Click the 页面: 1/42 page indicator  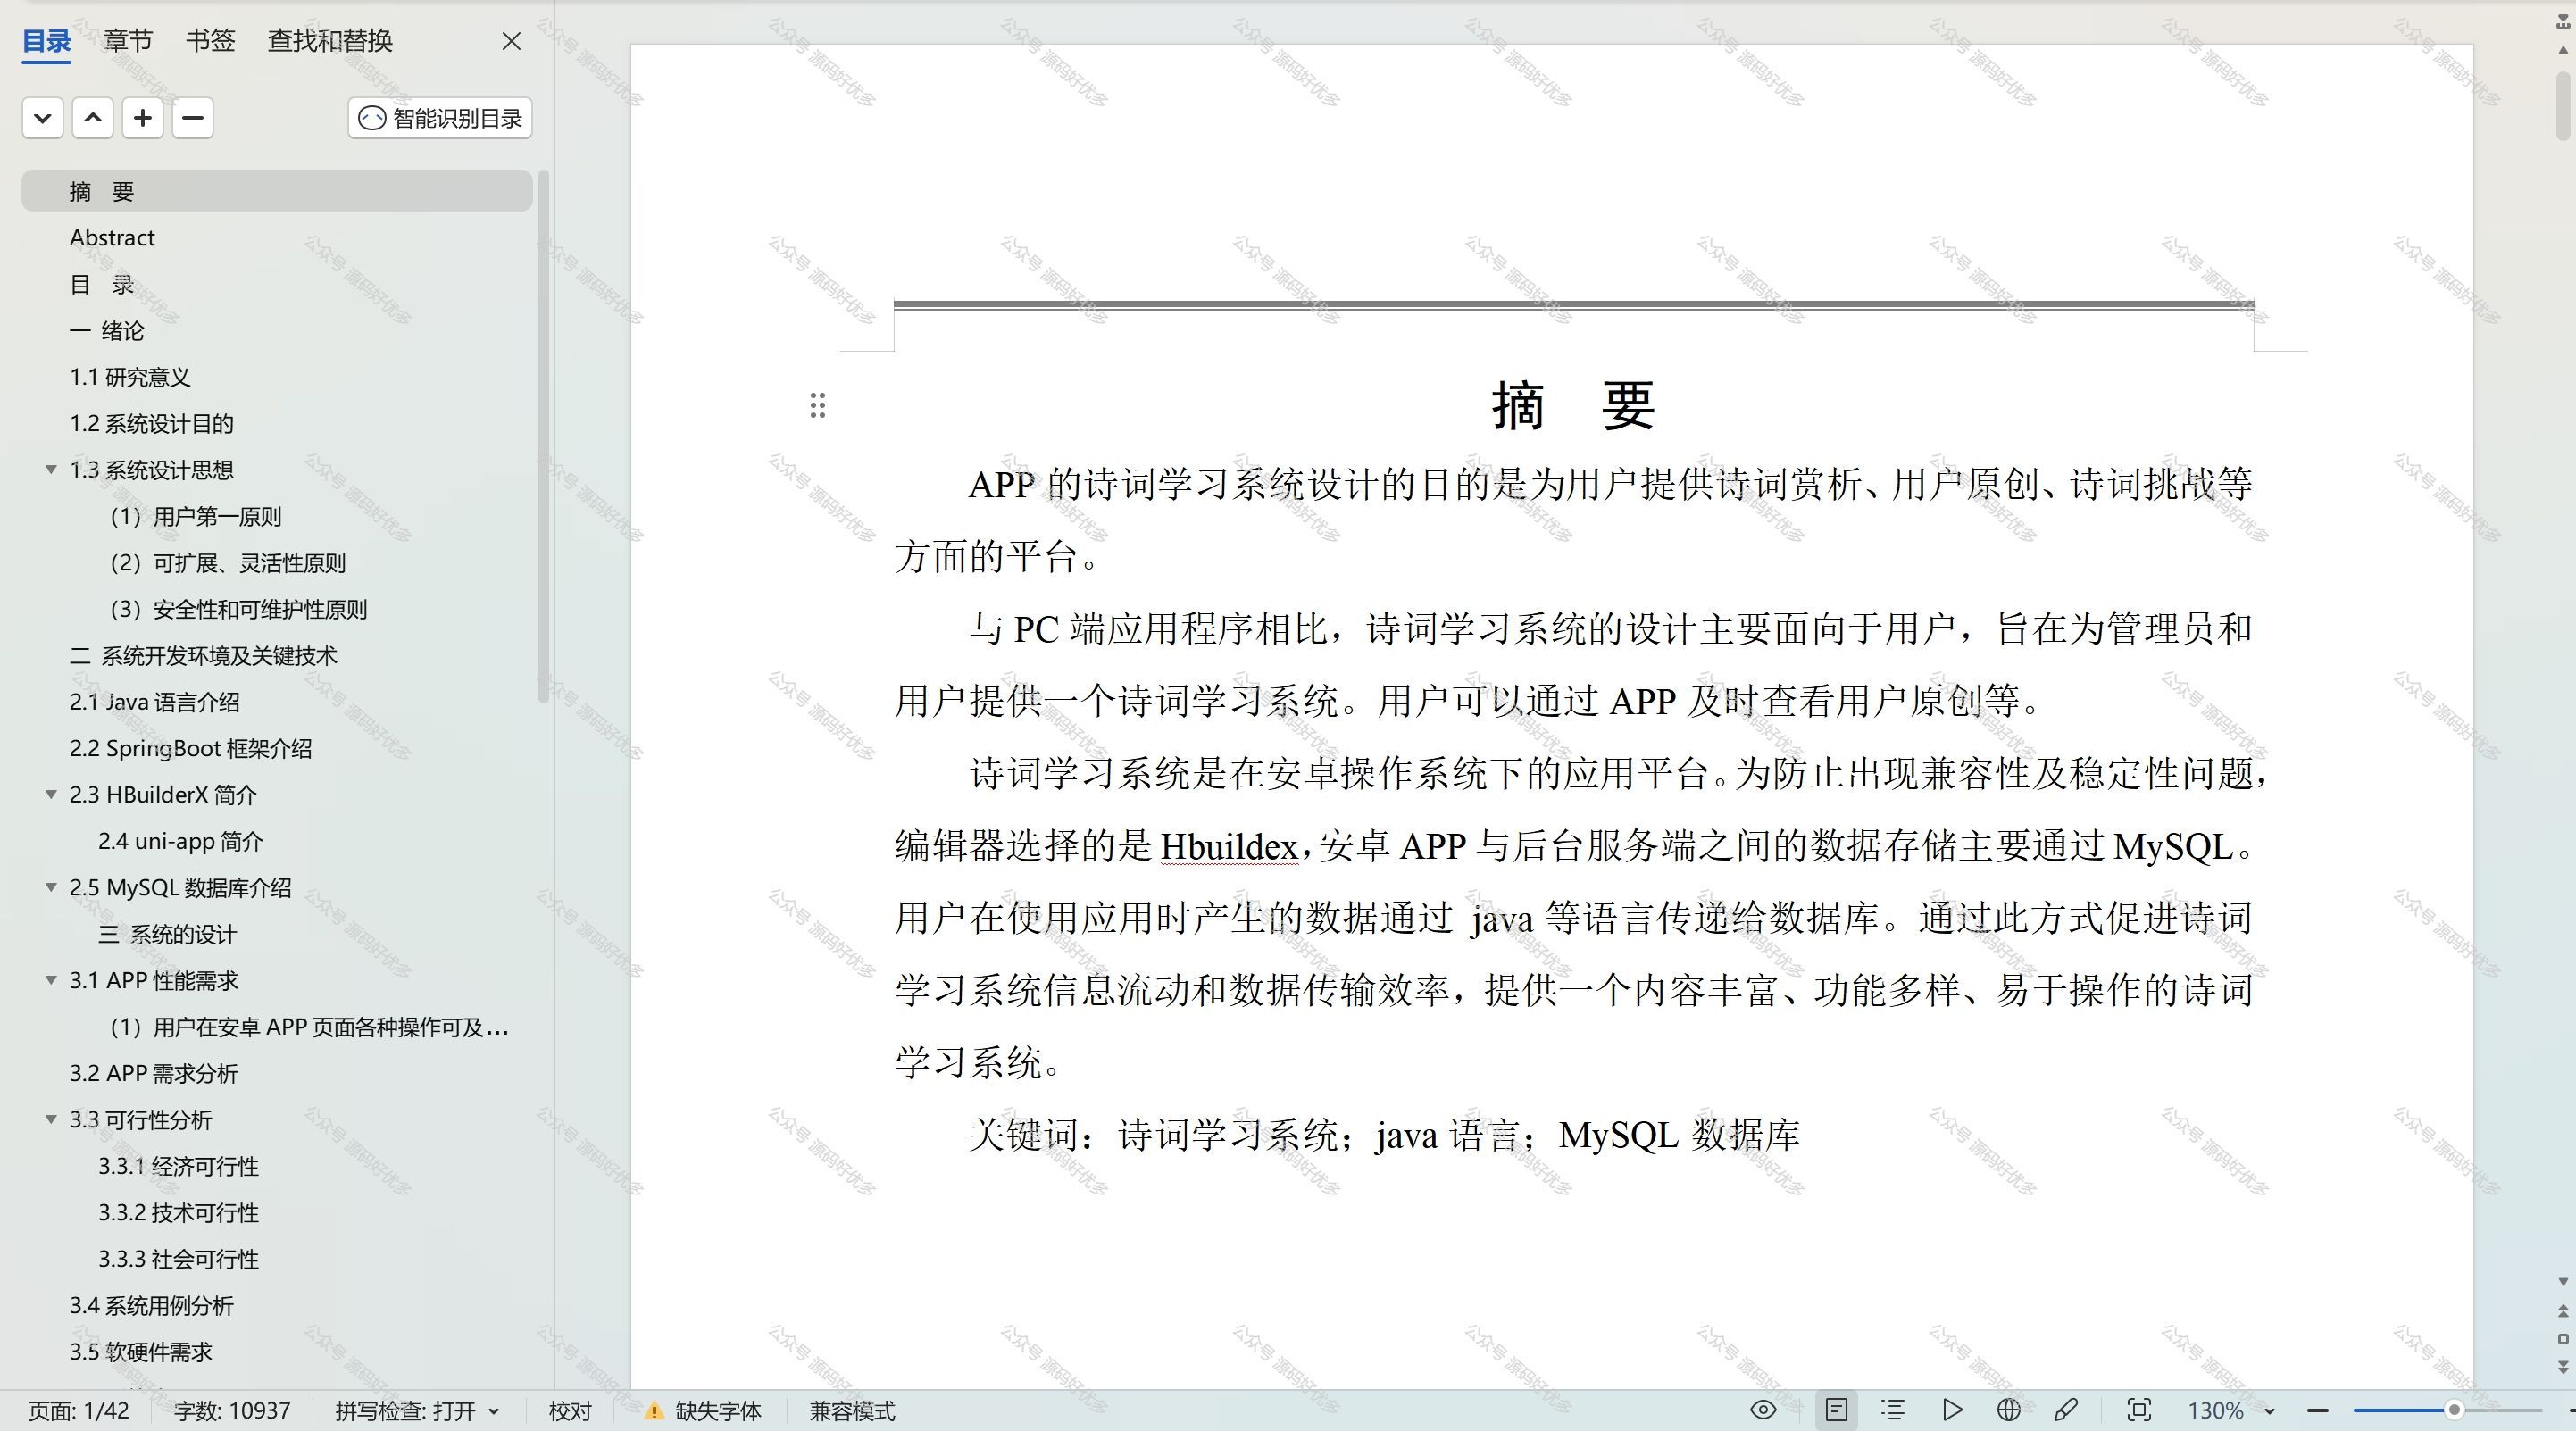79,1411
